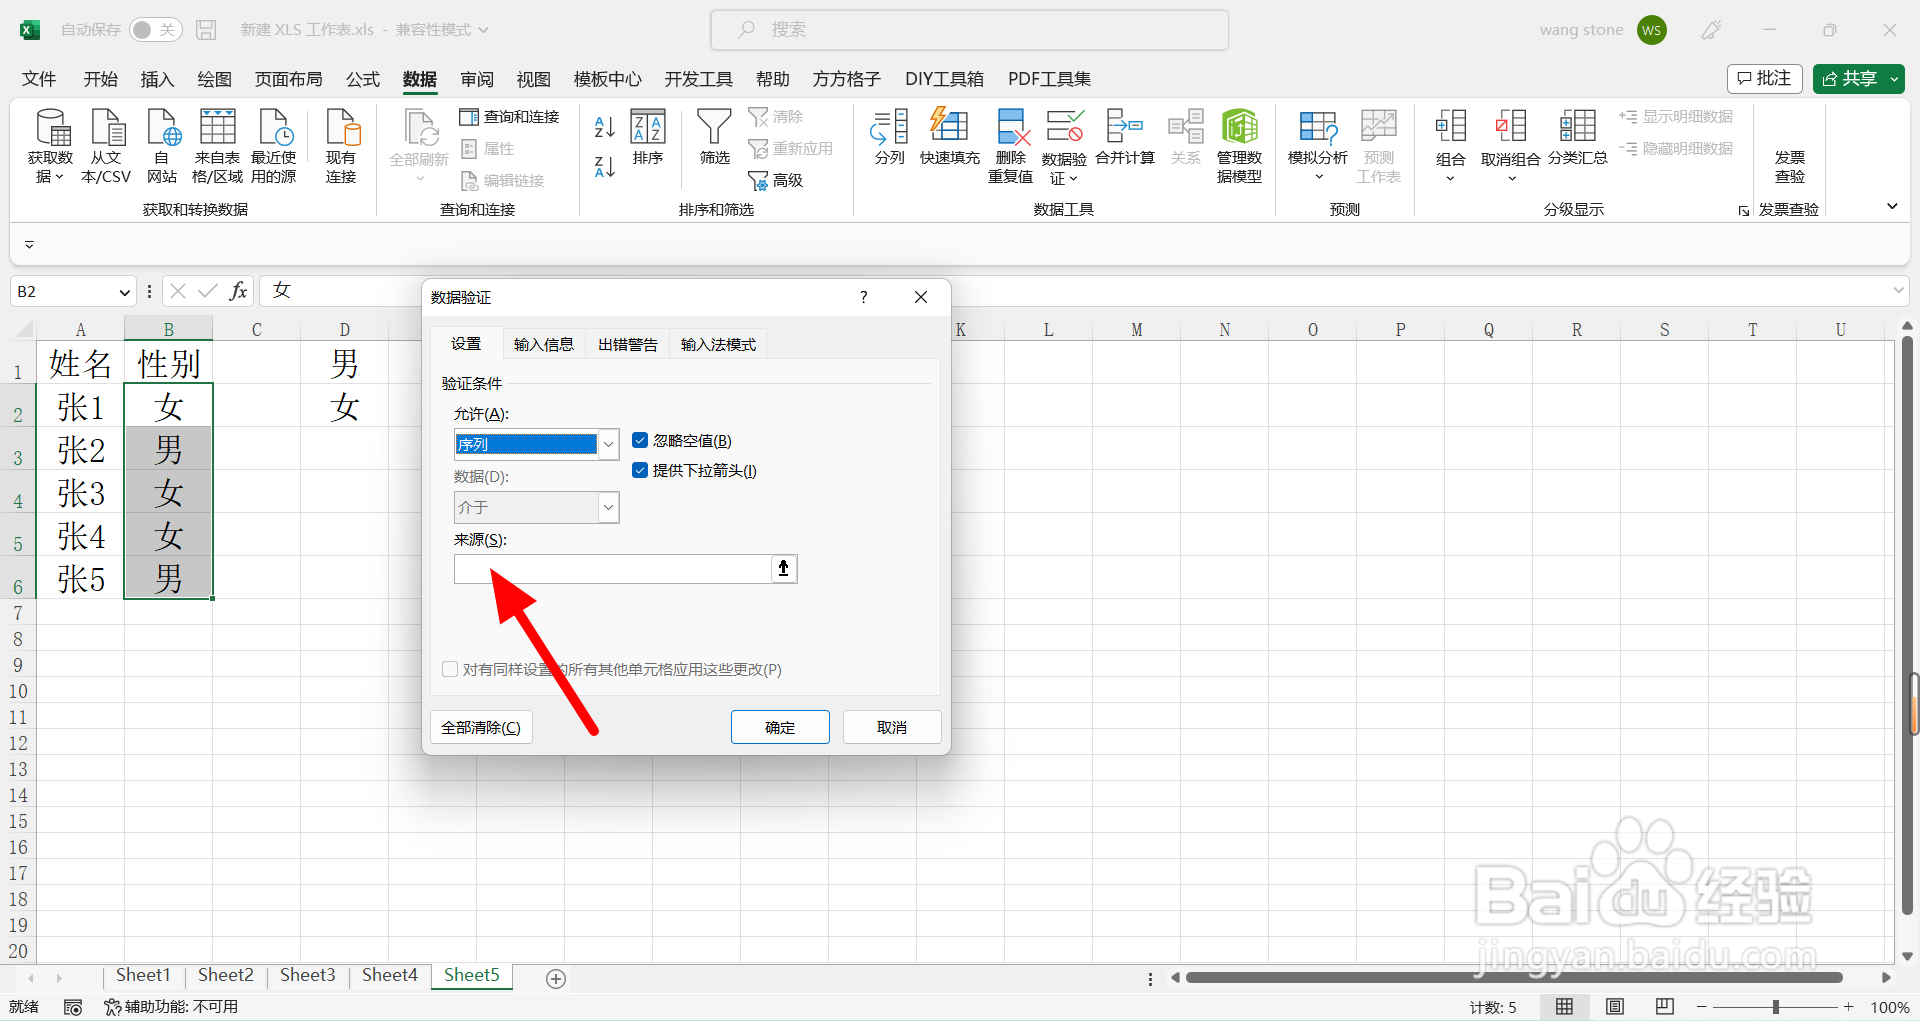
Task: Click the range selector icon in 来源 field
Action: click(784, 569)
